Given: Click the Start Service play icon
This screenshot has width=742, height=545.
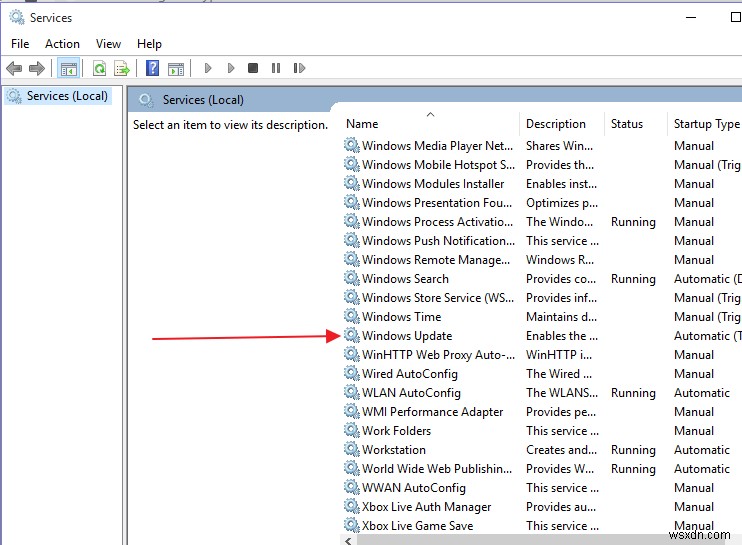Looking at the screenshot, I should [208, 68].
